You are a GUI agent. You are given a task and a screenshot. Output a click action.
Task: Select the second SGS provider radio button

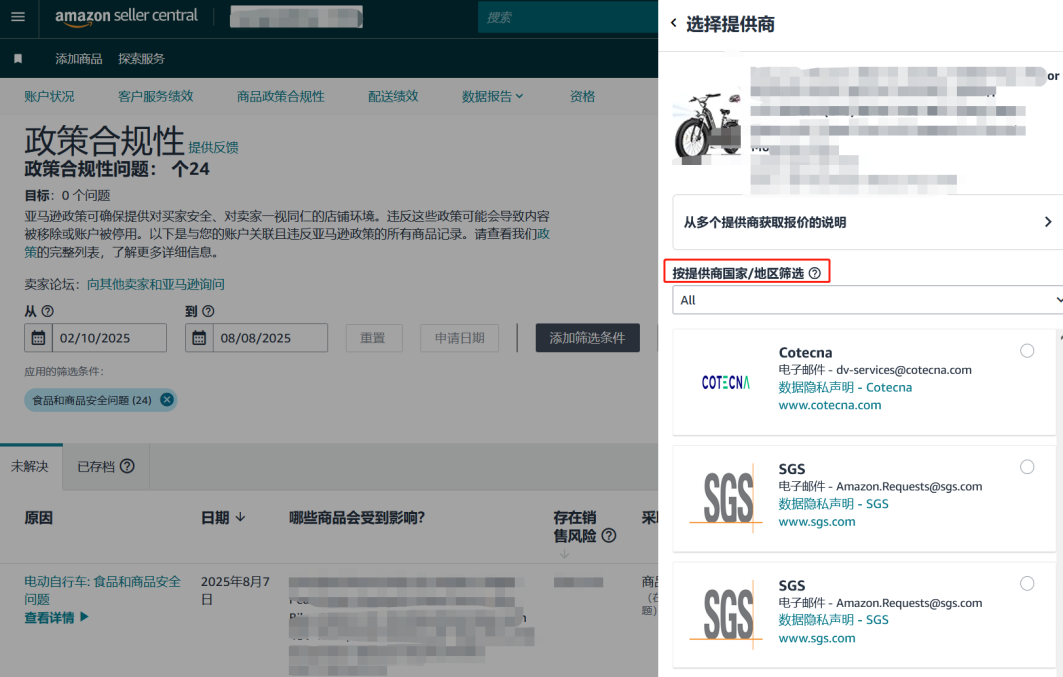1027,583
